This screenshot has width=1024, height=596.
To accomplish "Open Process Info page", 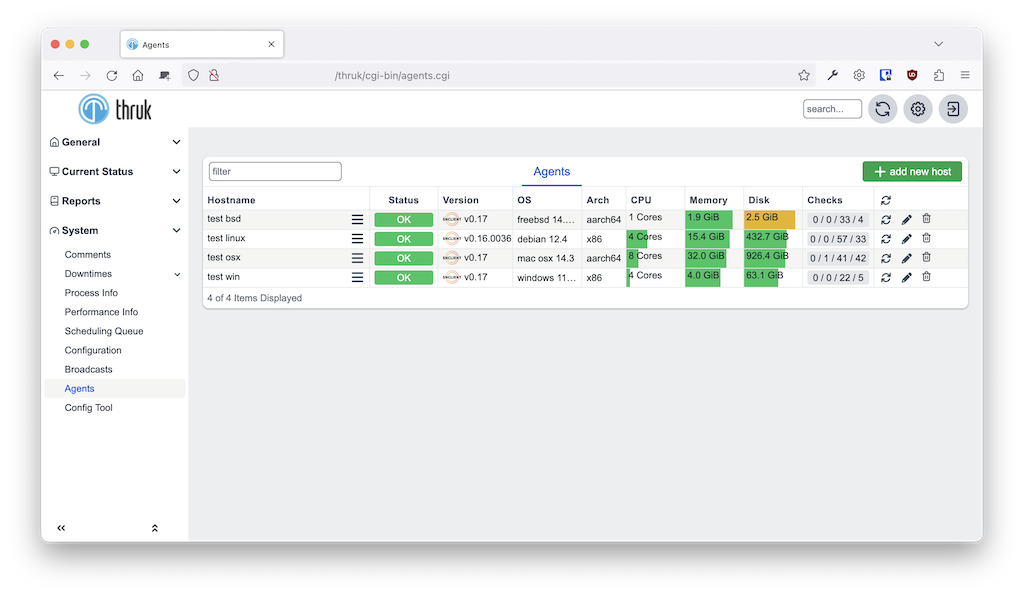I will (x=91, y=293).
